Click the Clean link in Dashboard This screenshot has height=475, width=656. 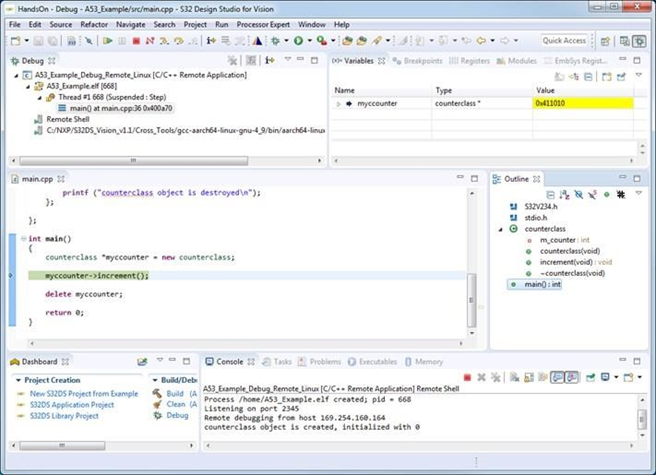176,404
